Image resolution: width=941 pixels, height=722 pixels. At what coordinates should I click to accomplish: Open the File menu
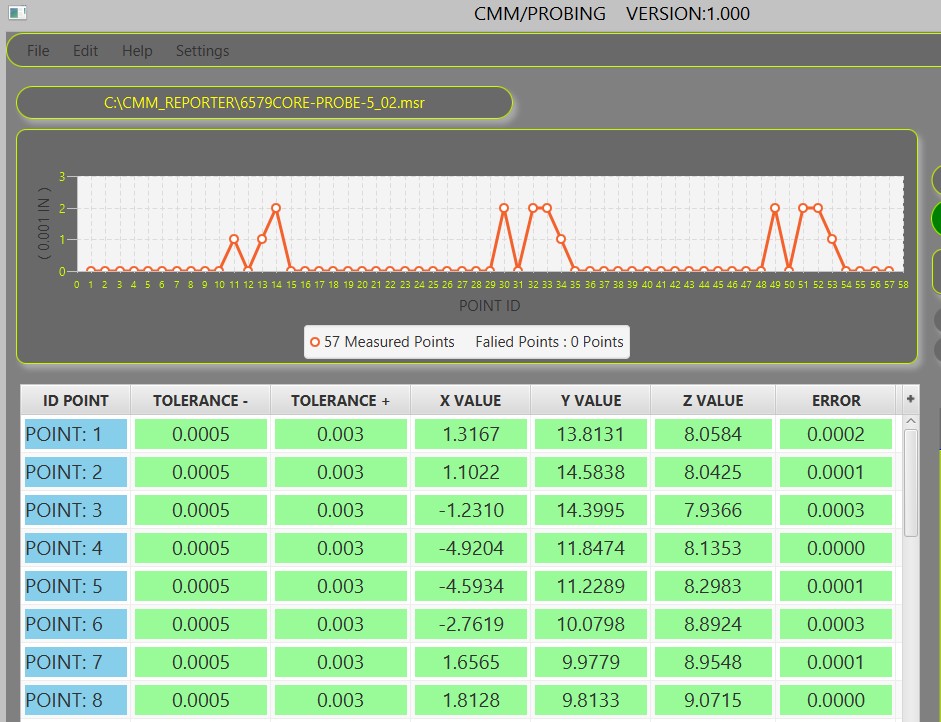[38, 51]
